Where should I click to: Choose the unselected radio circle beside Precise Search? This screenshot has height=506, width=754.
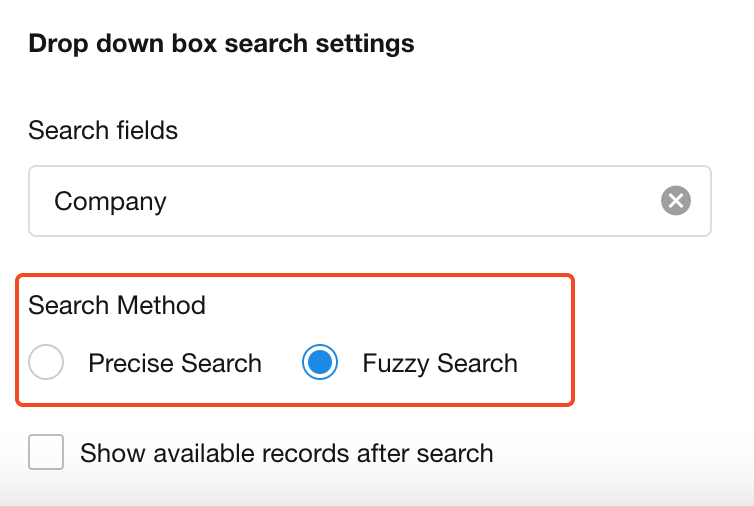pyautogui.click(x=47, y=363)
